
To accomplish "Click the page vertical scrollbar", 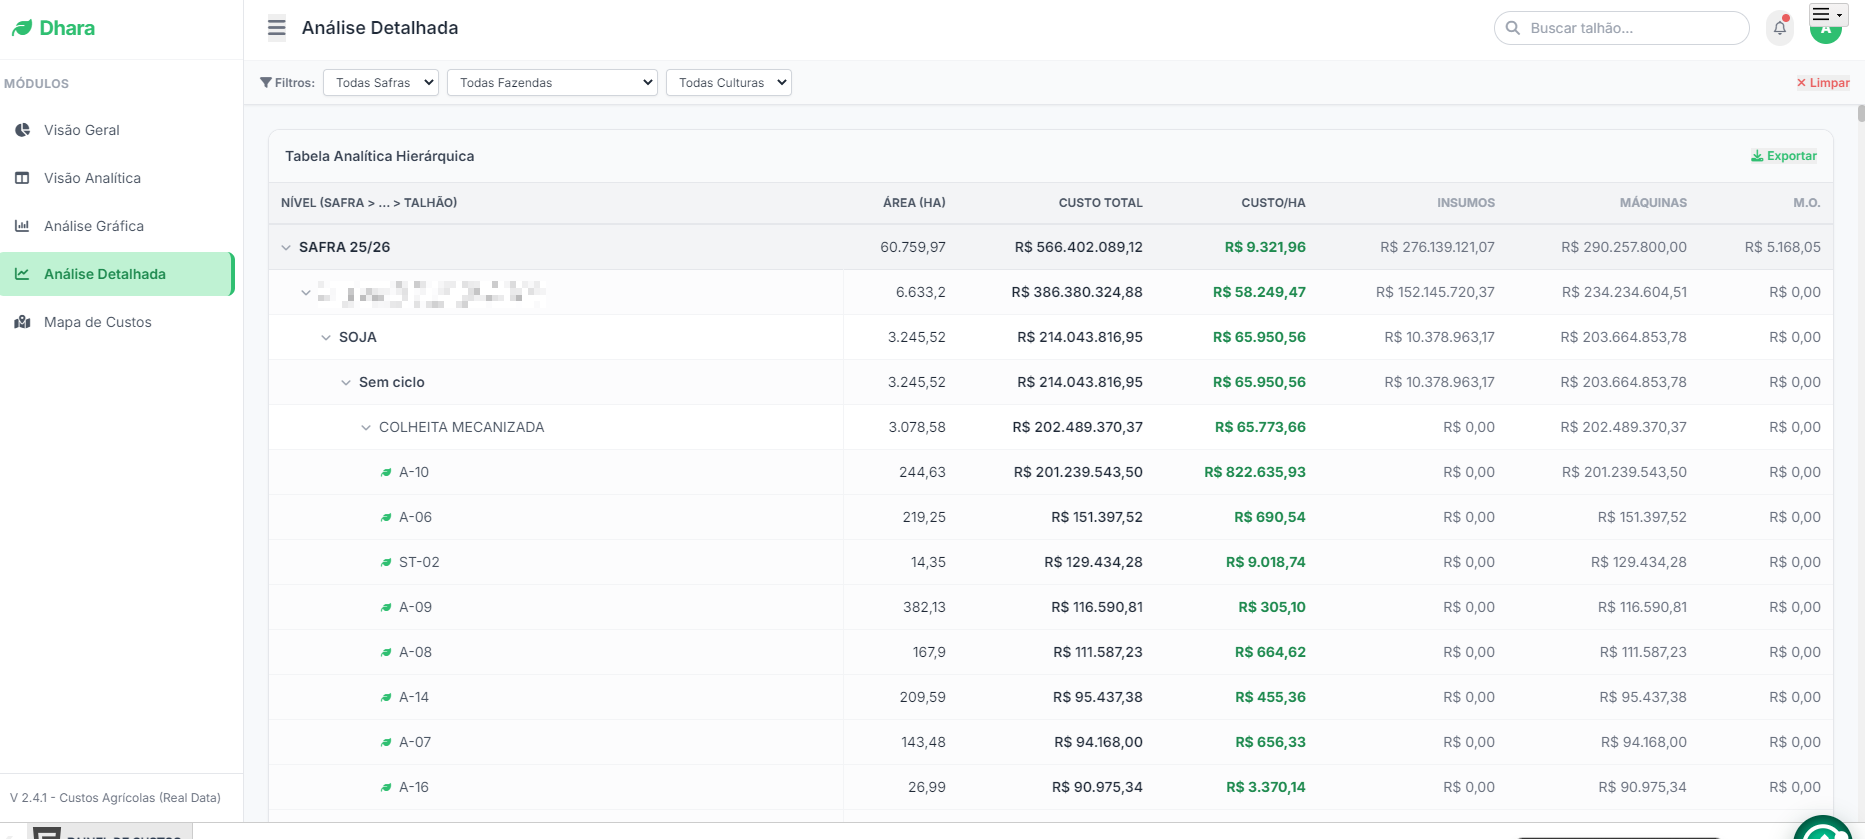I will pos(1861,460).
